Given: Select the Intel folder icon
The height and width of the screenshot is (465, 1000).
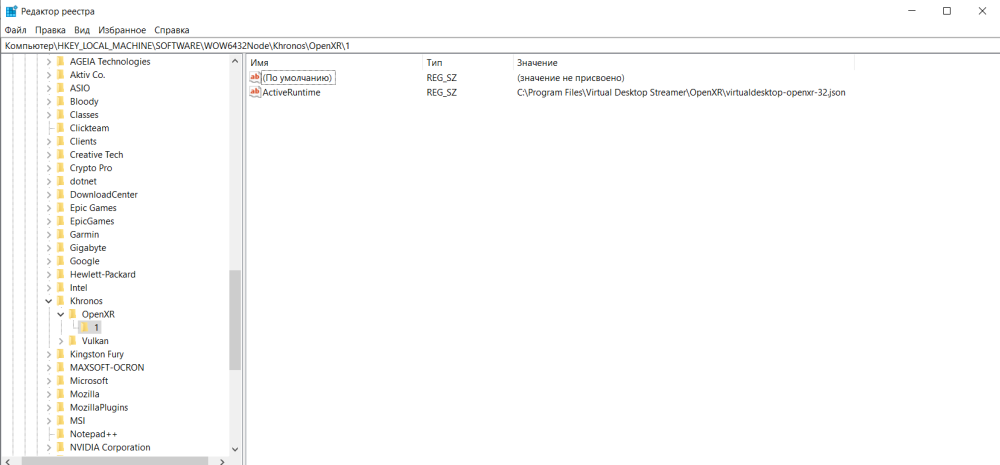Looking at the screenshot, I should click(61, 288).
